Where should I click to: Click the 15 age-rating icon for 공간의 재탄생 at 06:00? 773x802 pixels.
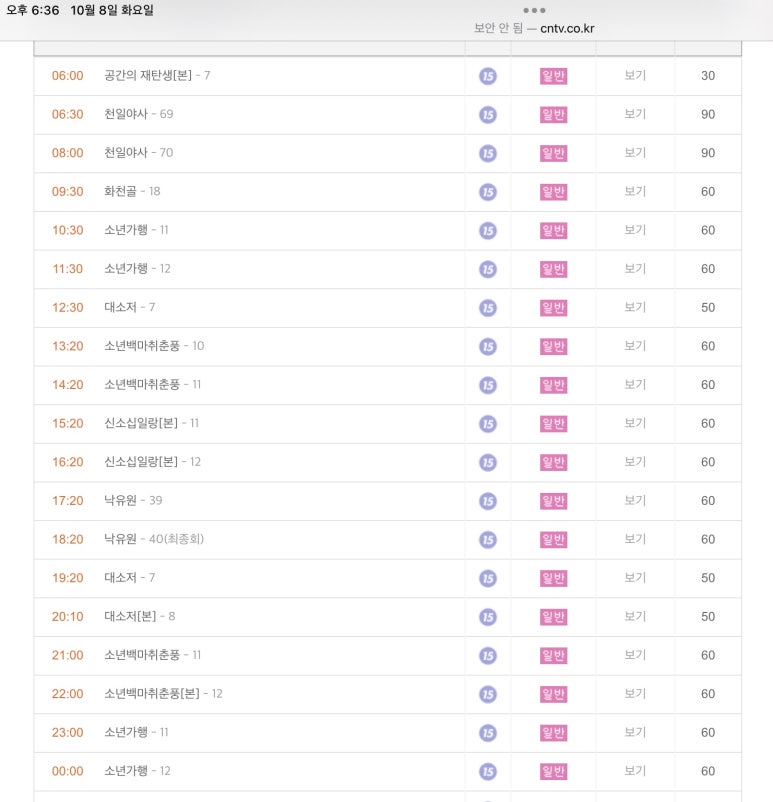click(x=488, y=76)
